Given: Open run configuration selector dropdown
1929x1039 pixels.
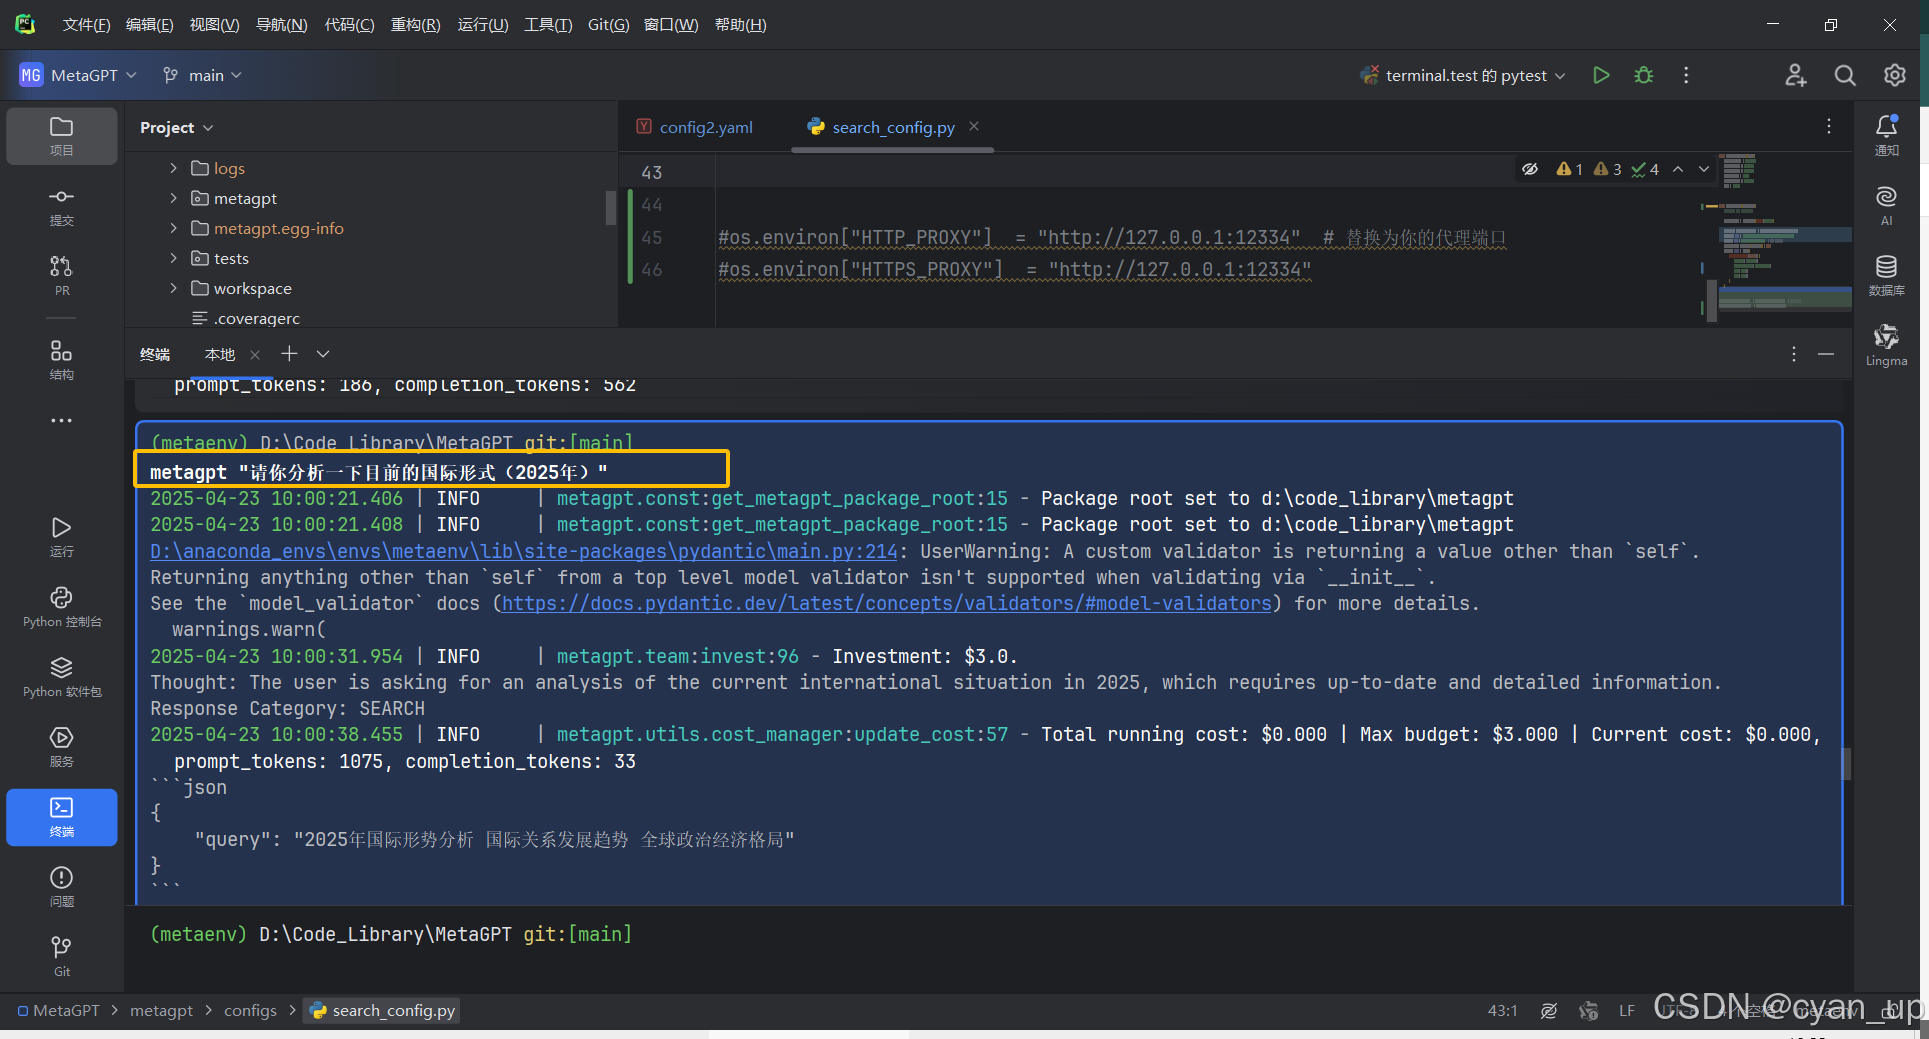Looking at the screenshot, I should click(x=1463, y=75).
